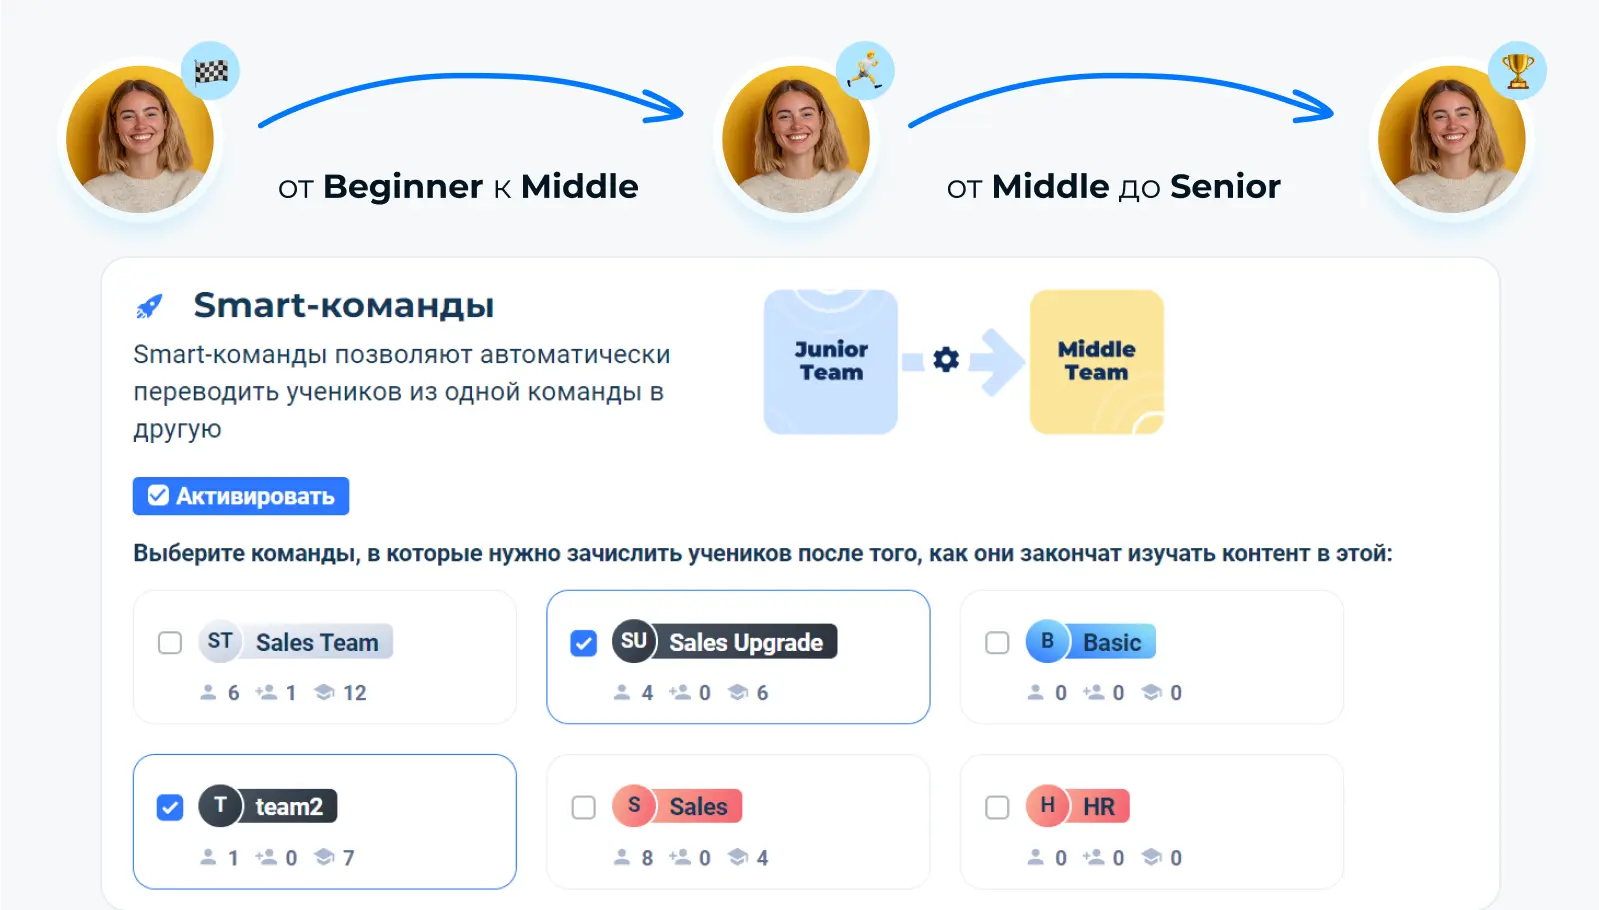Viewport: 1599px width, 910px height.
Task: Select the ST badge of Sales Team
Action: pos(221,642)
